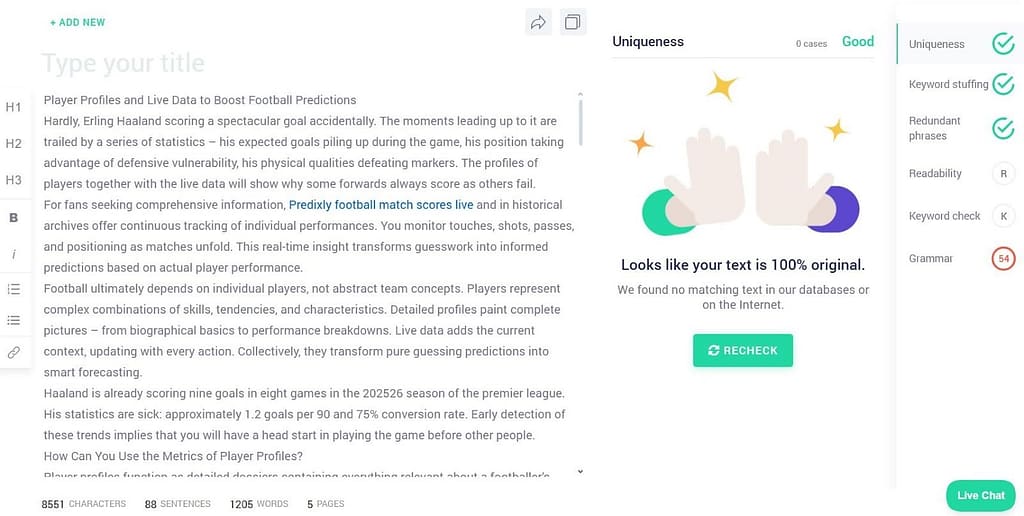Insert link with chain icon
Viewport: 1024px width, 516px height.
click(14, 352)
